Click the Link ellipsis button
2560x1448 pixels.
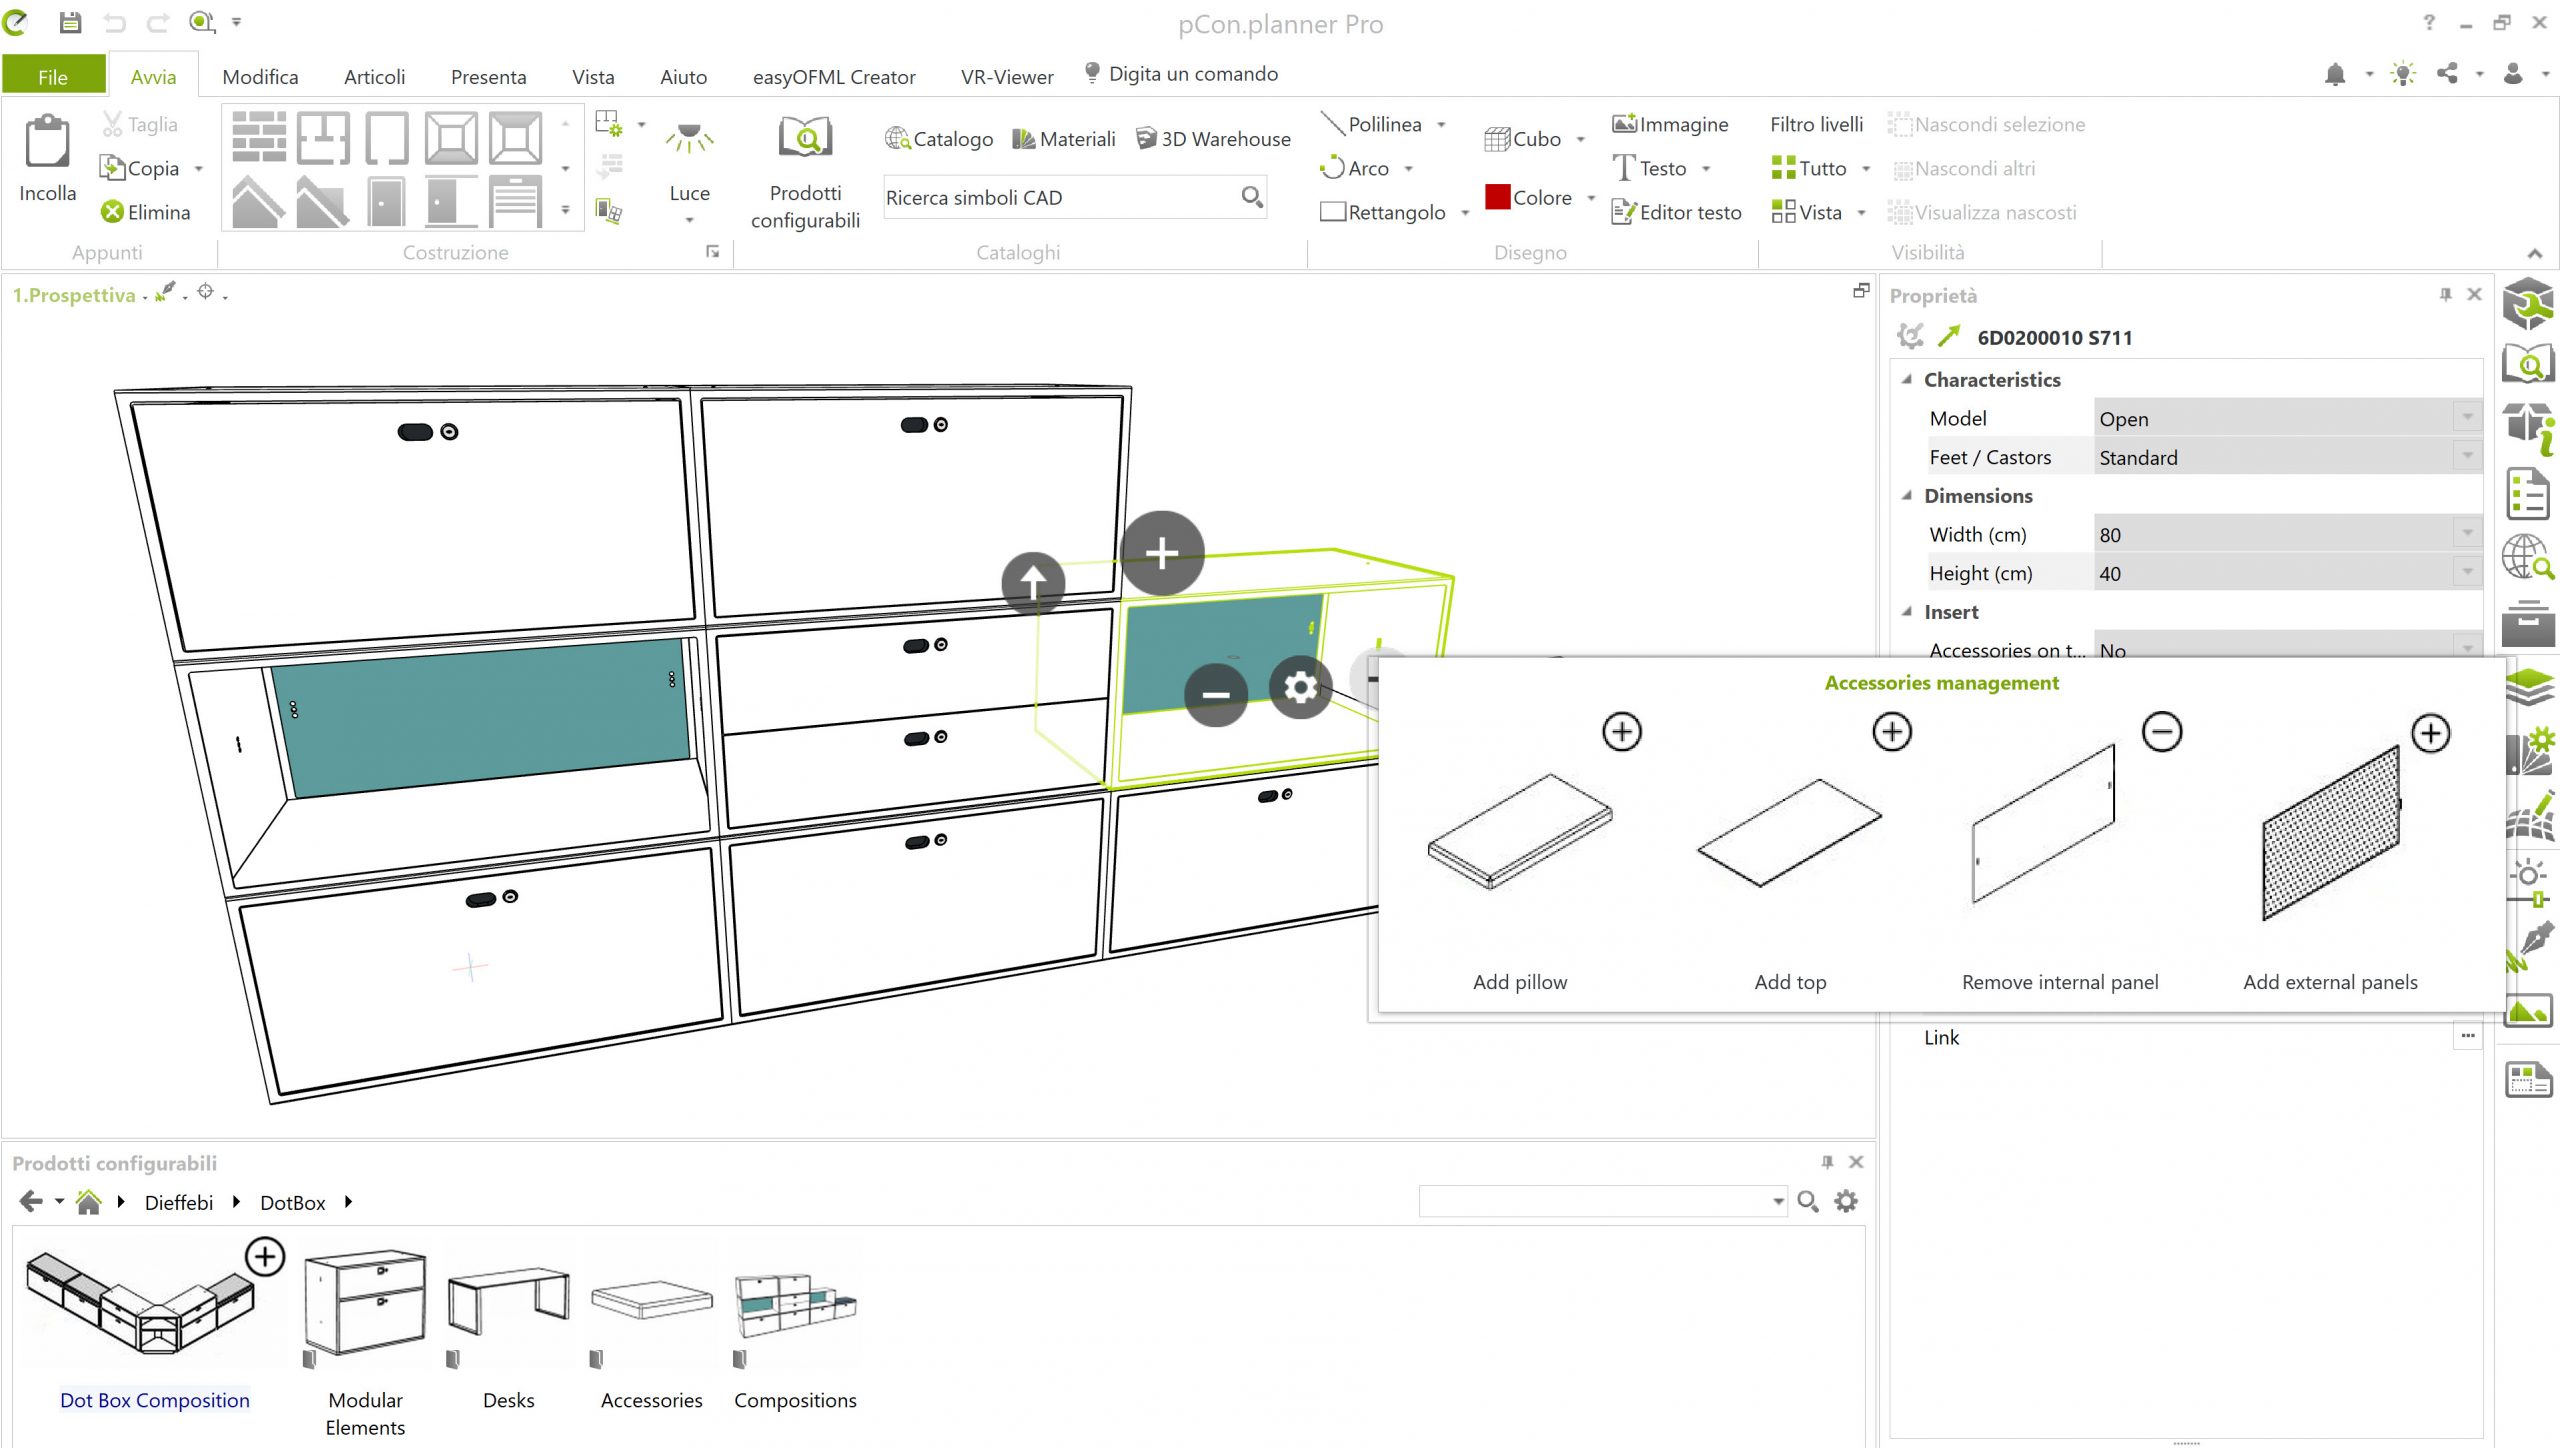coord(2467,1036)
